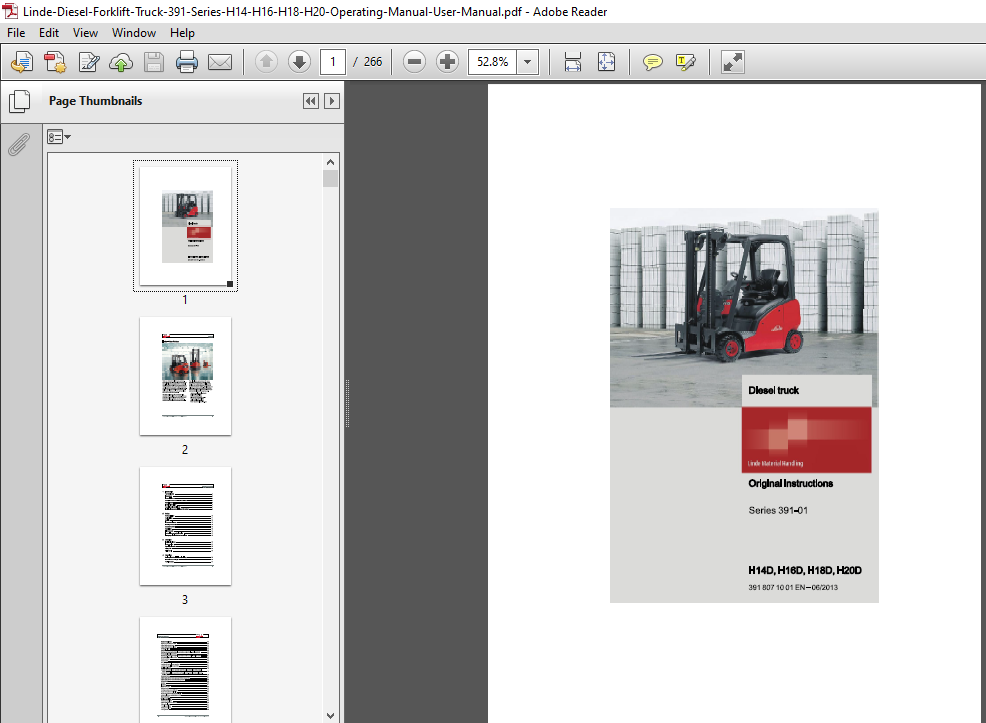This screenshot has height=723, width=986.
Task: Click the page number input field
Action: (x=333, y=62)
